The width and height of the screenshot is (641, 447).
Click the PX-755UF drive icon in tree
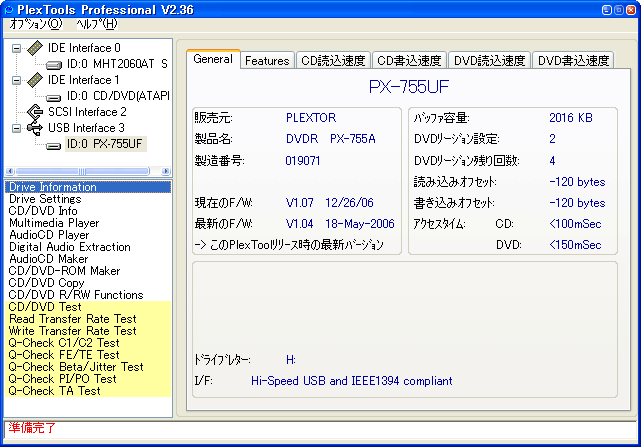pos(54,146)
